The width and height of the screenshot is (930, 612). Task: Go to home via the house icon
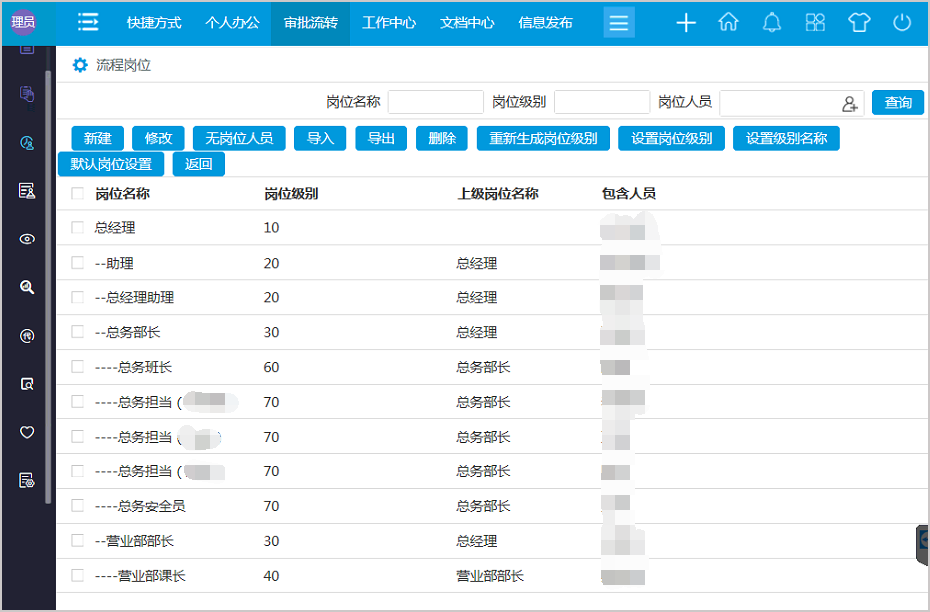[728, 21]
